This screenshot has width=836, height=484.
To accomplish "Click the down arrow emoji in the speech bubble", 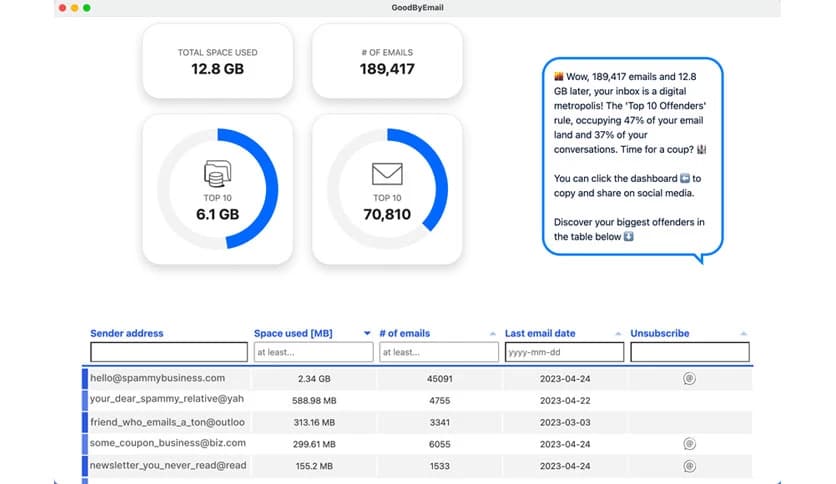I will (x=628, y=237).
